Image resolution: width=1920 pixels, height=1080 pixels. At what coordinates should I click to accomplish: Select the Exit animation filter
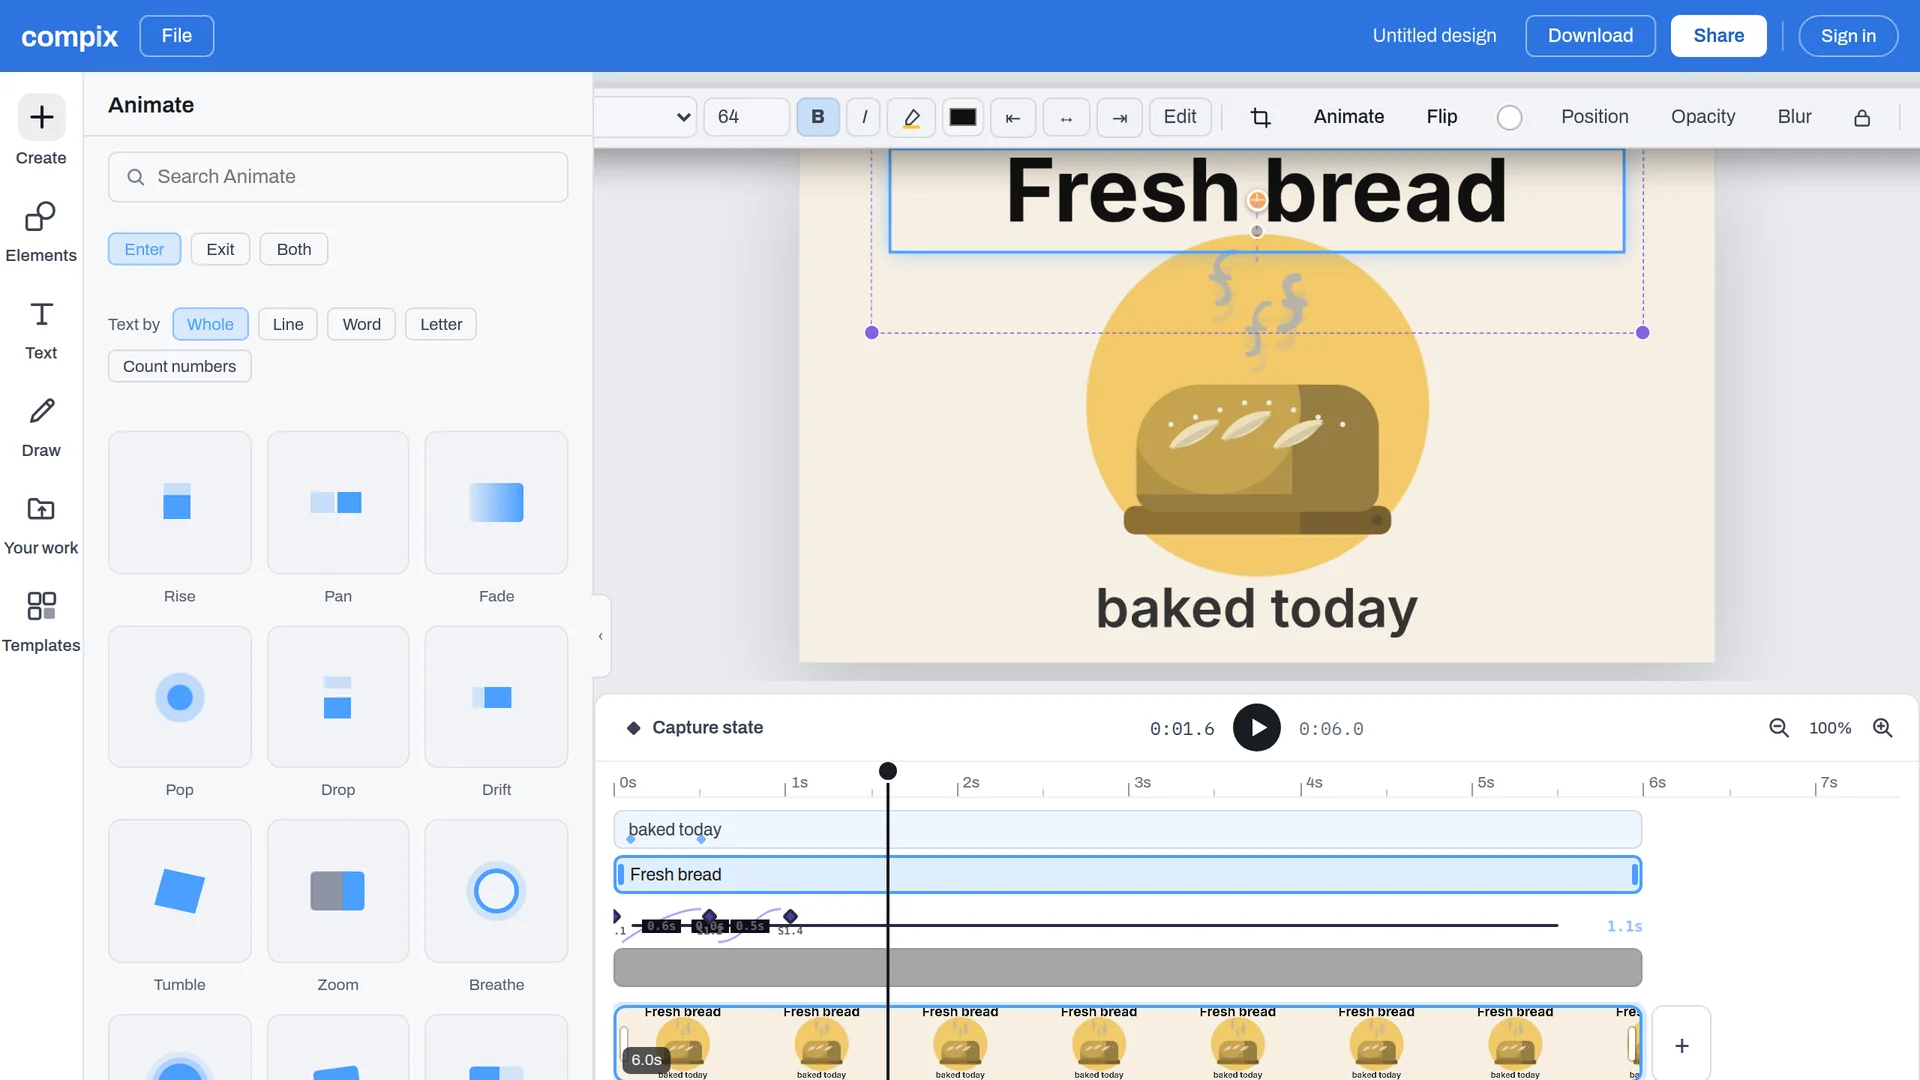(220, 249)
